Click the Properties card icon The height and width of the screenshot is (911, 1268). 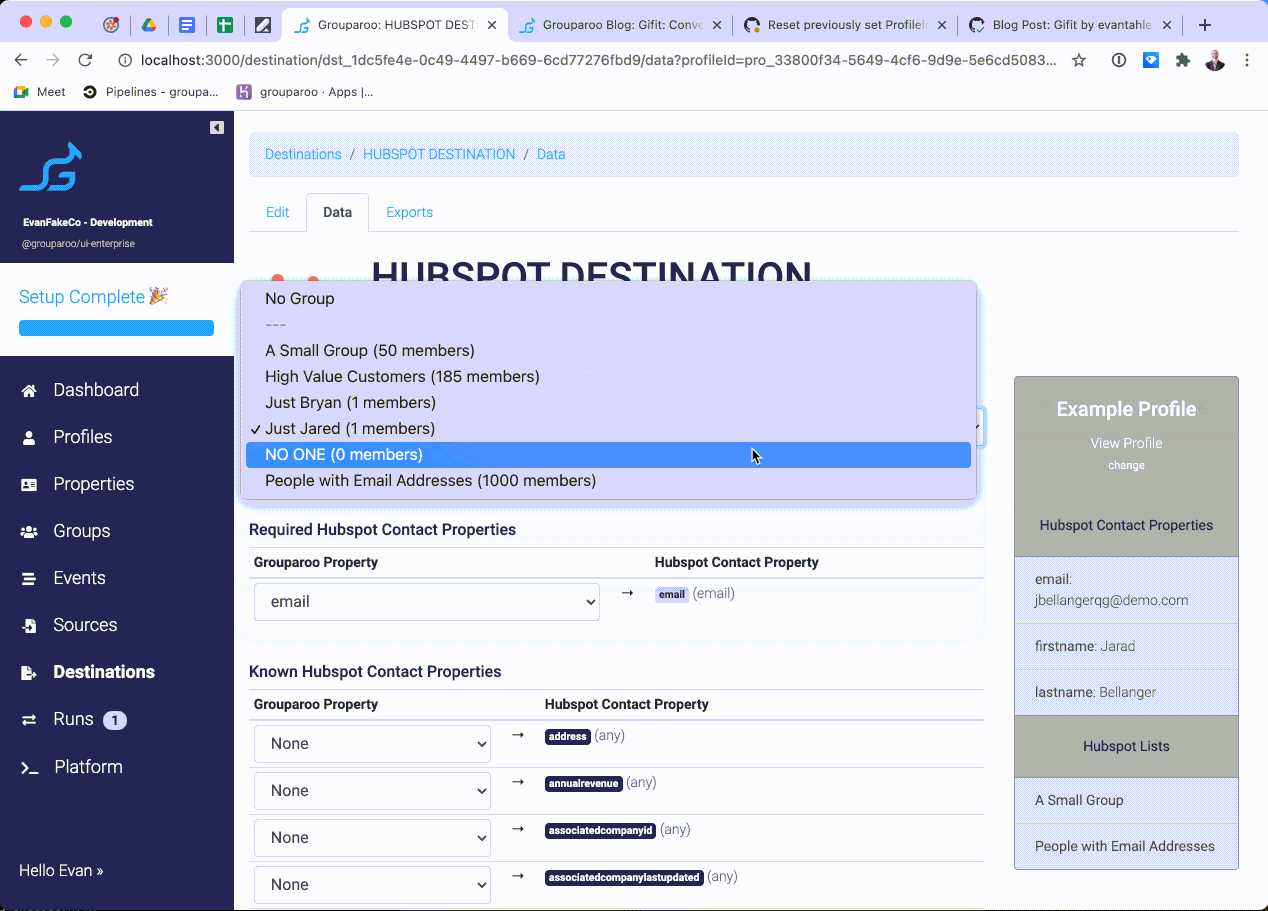click(x=29, y=485)
